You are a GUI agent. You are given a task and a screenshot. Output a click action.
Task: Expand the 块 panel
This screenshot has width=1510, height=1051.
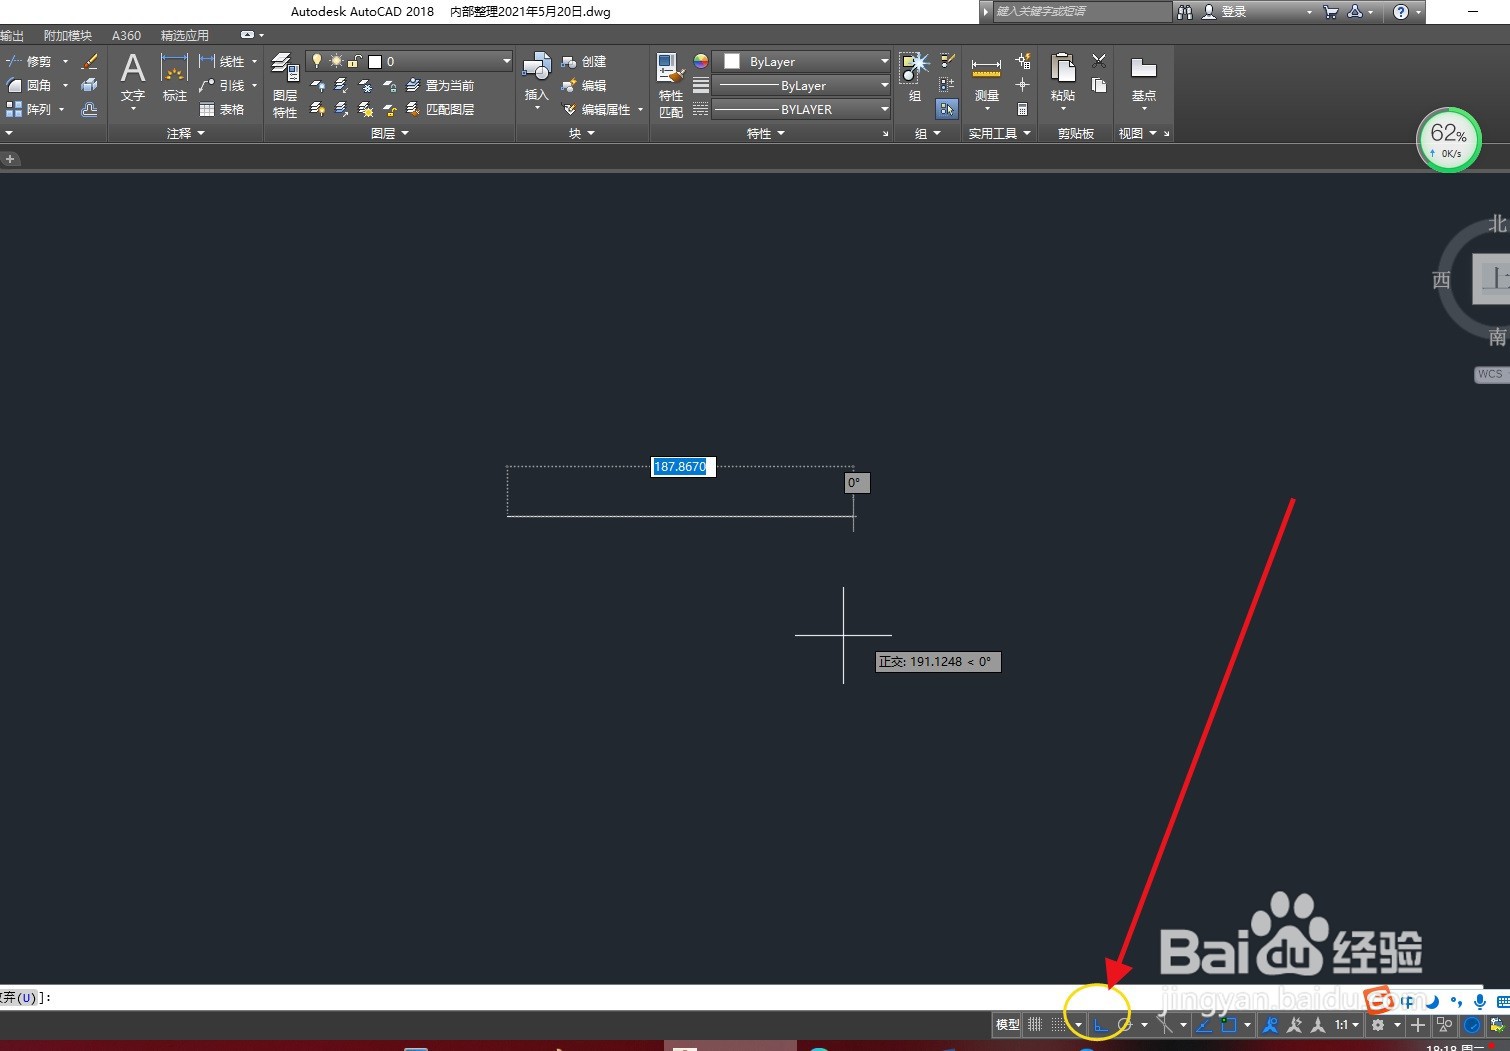[x=582, y=133]
